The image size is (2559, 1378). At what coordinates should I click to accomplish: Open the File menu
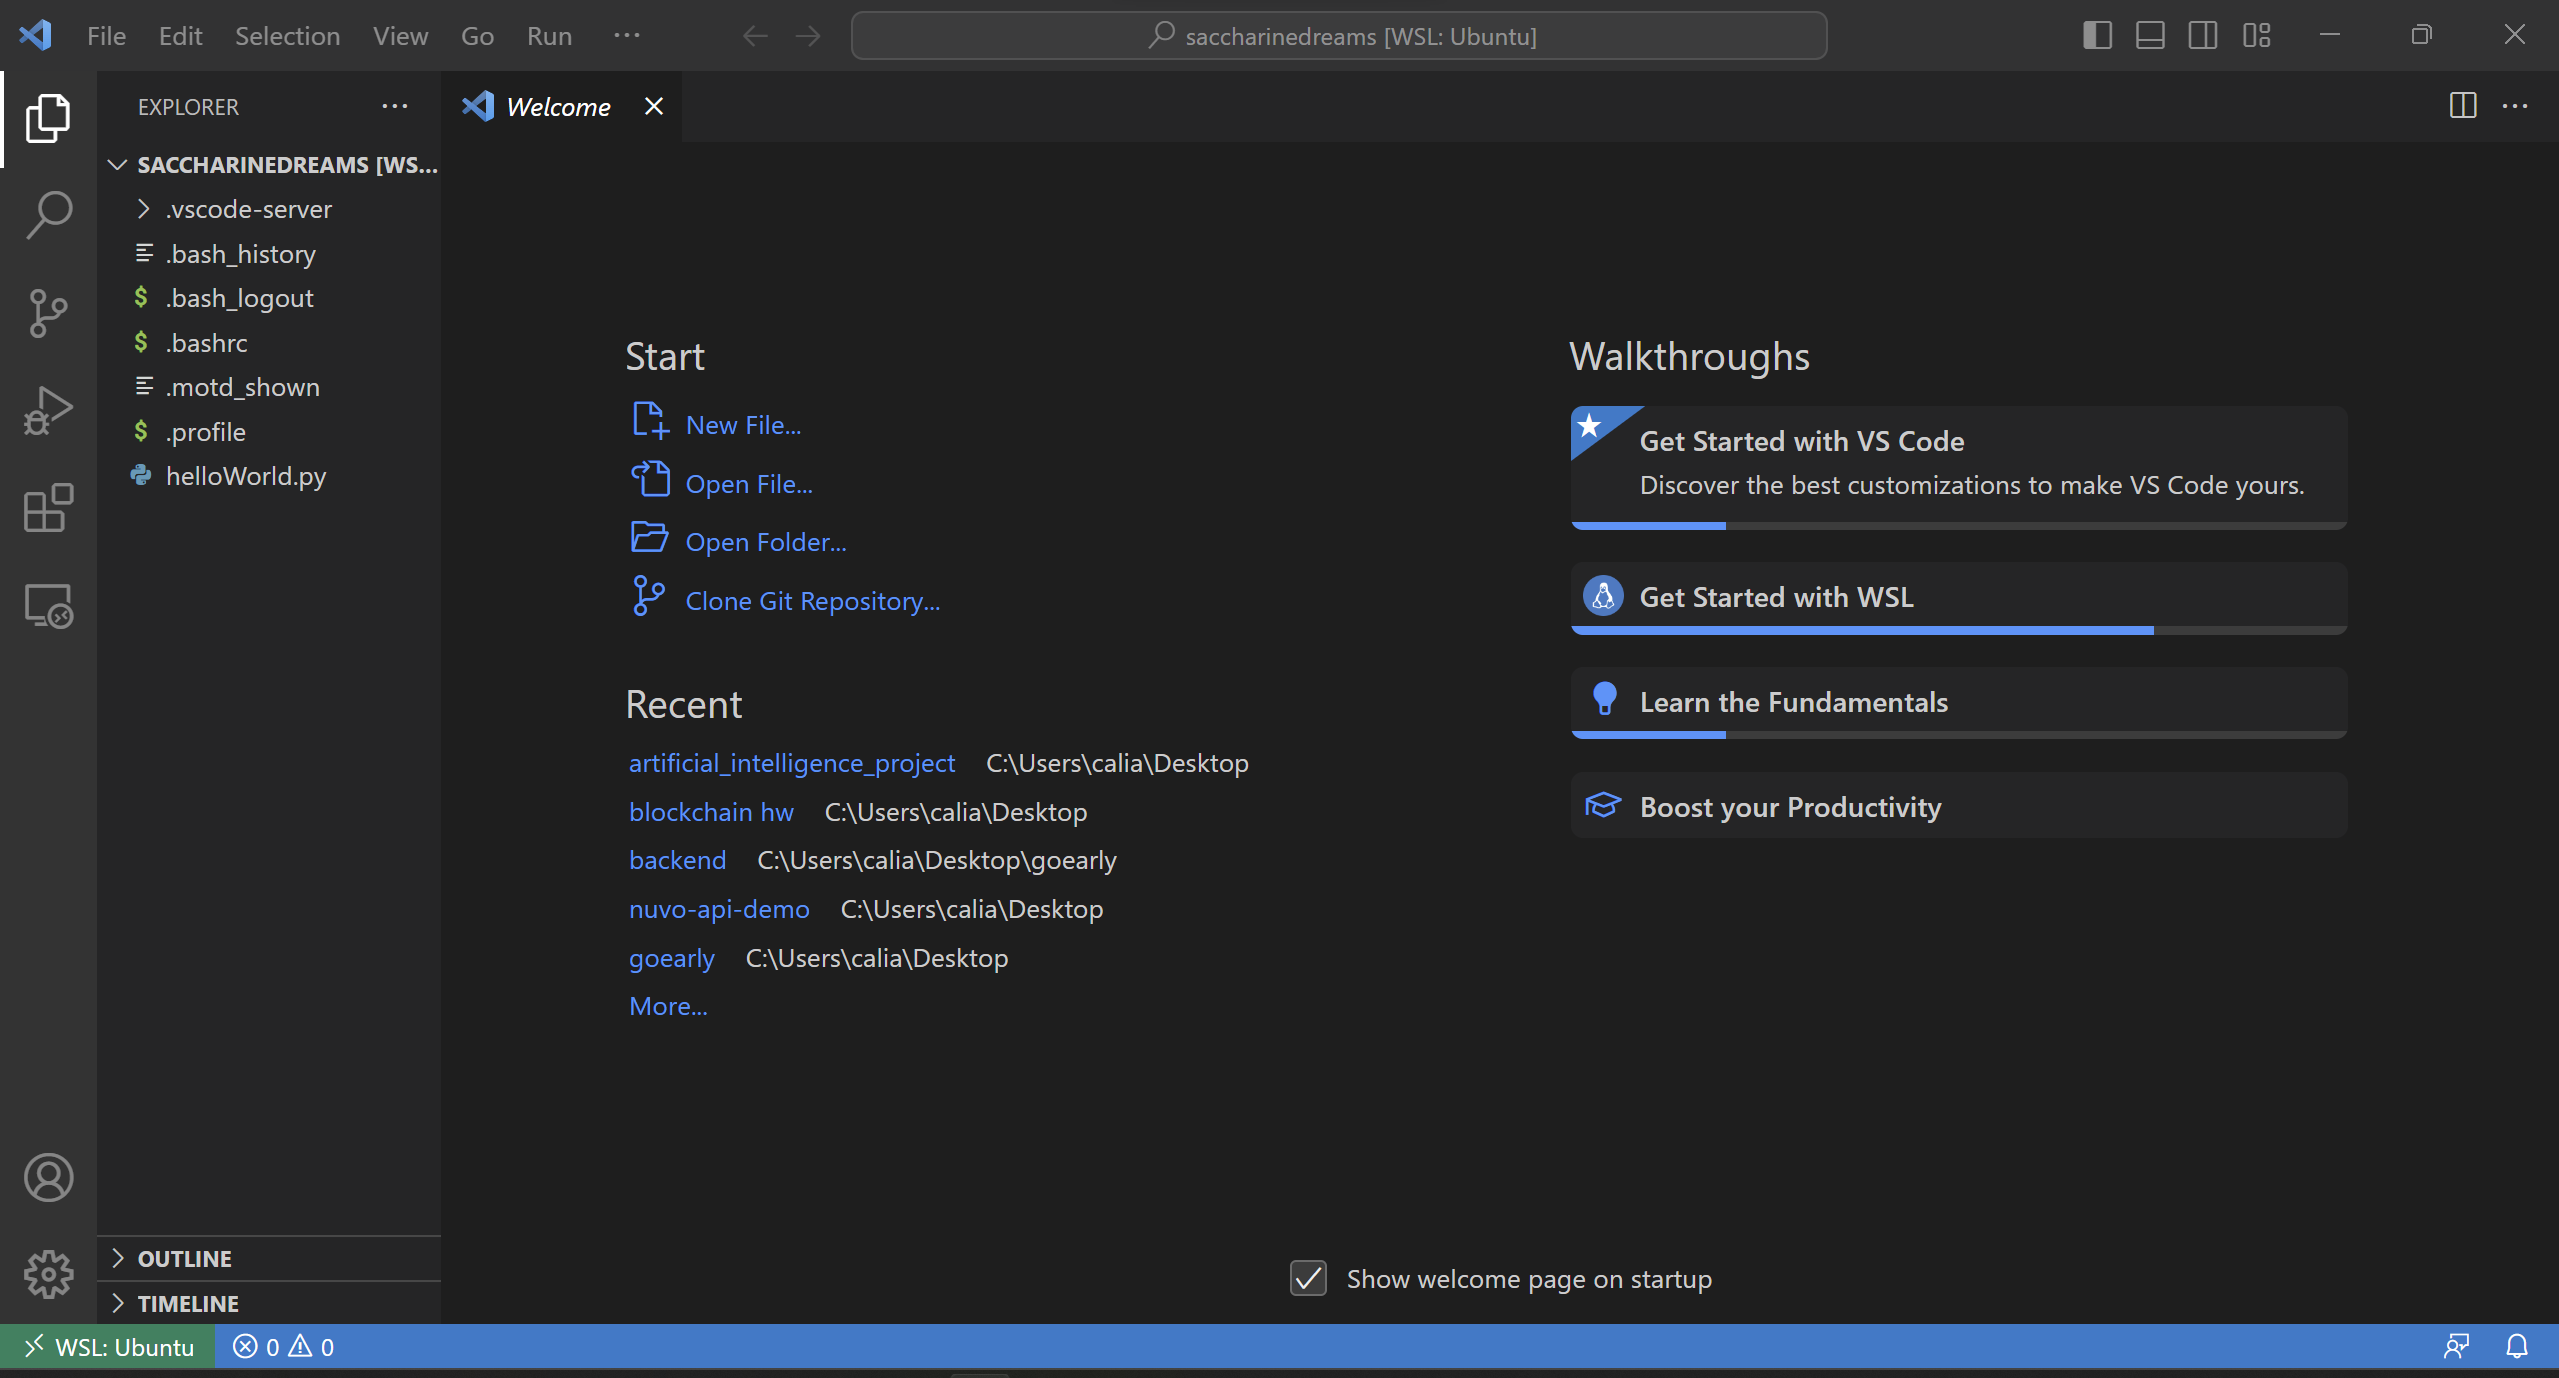[106, 36]
